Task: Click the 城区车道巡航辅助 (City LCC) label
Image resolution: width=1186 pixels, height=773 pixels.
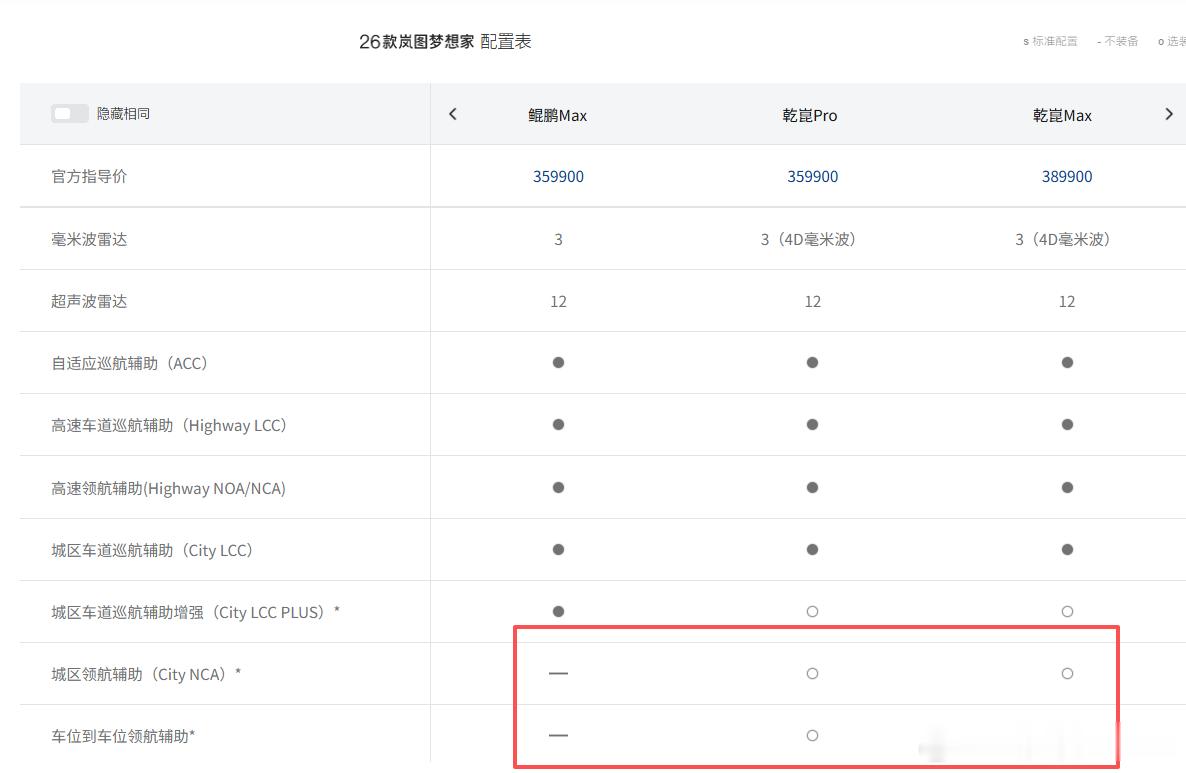Action: 152,551
